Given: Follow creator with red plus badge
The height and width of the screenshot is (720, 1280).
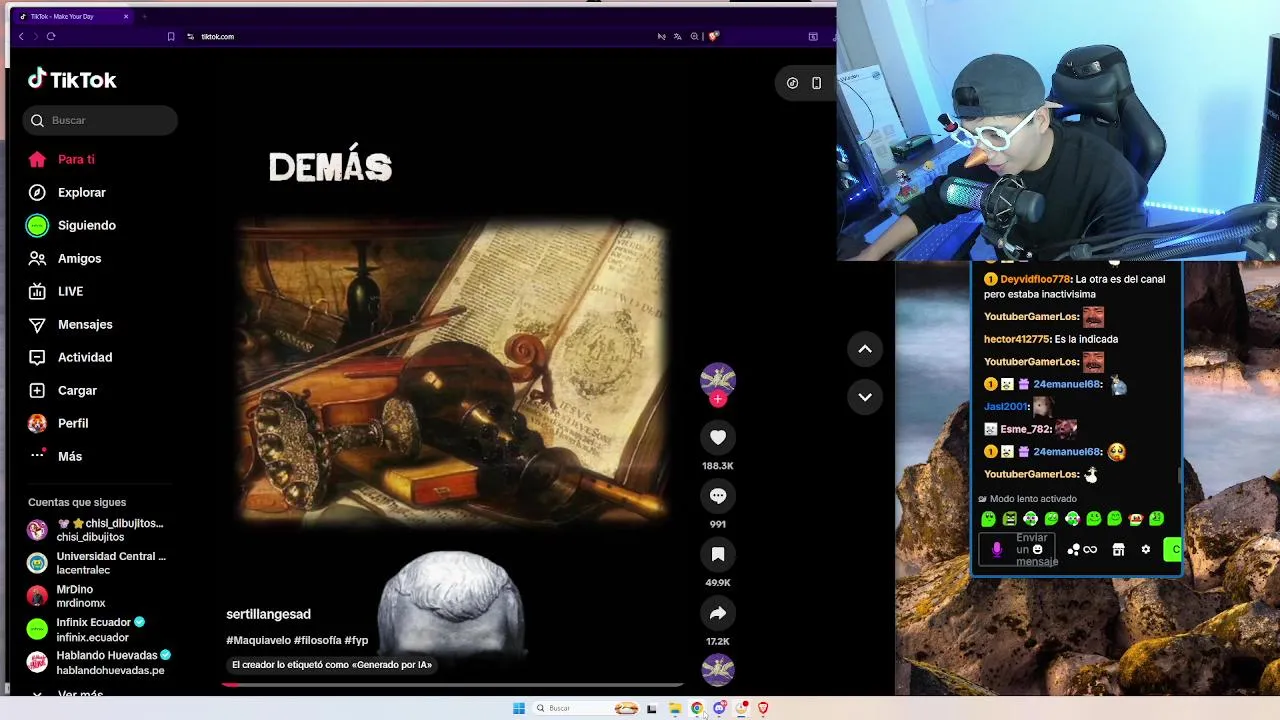Looking at the screenshot, I should (x=718, y=399).
